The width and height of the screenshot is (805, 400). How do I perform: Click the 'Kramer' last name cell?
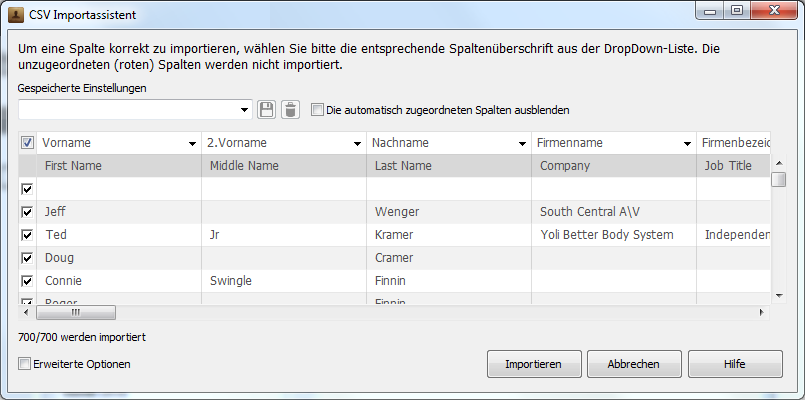tap(449, 235)
